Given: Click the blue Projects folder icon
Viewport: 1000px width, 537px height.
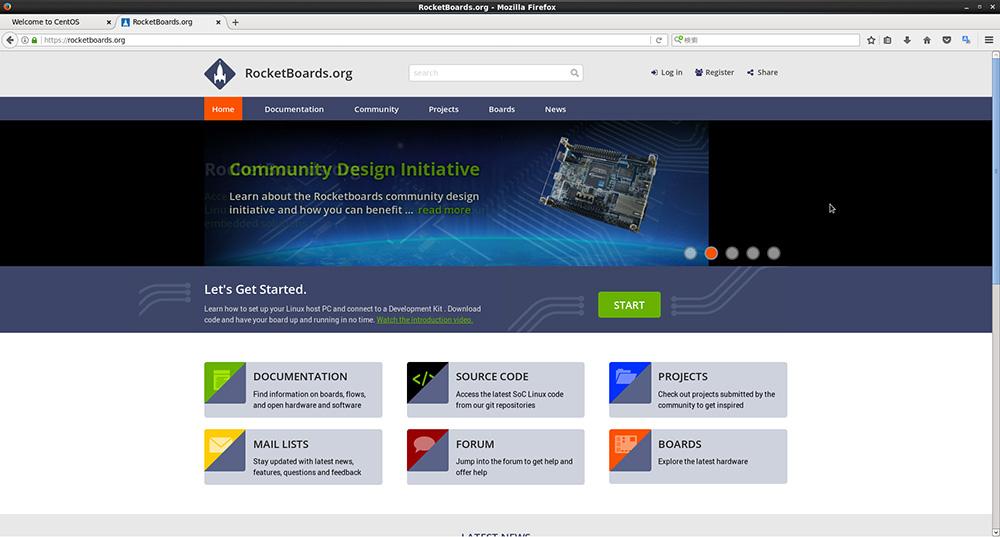Looking at the screenshot, I should (629, 383).
